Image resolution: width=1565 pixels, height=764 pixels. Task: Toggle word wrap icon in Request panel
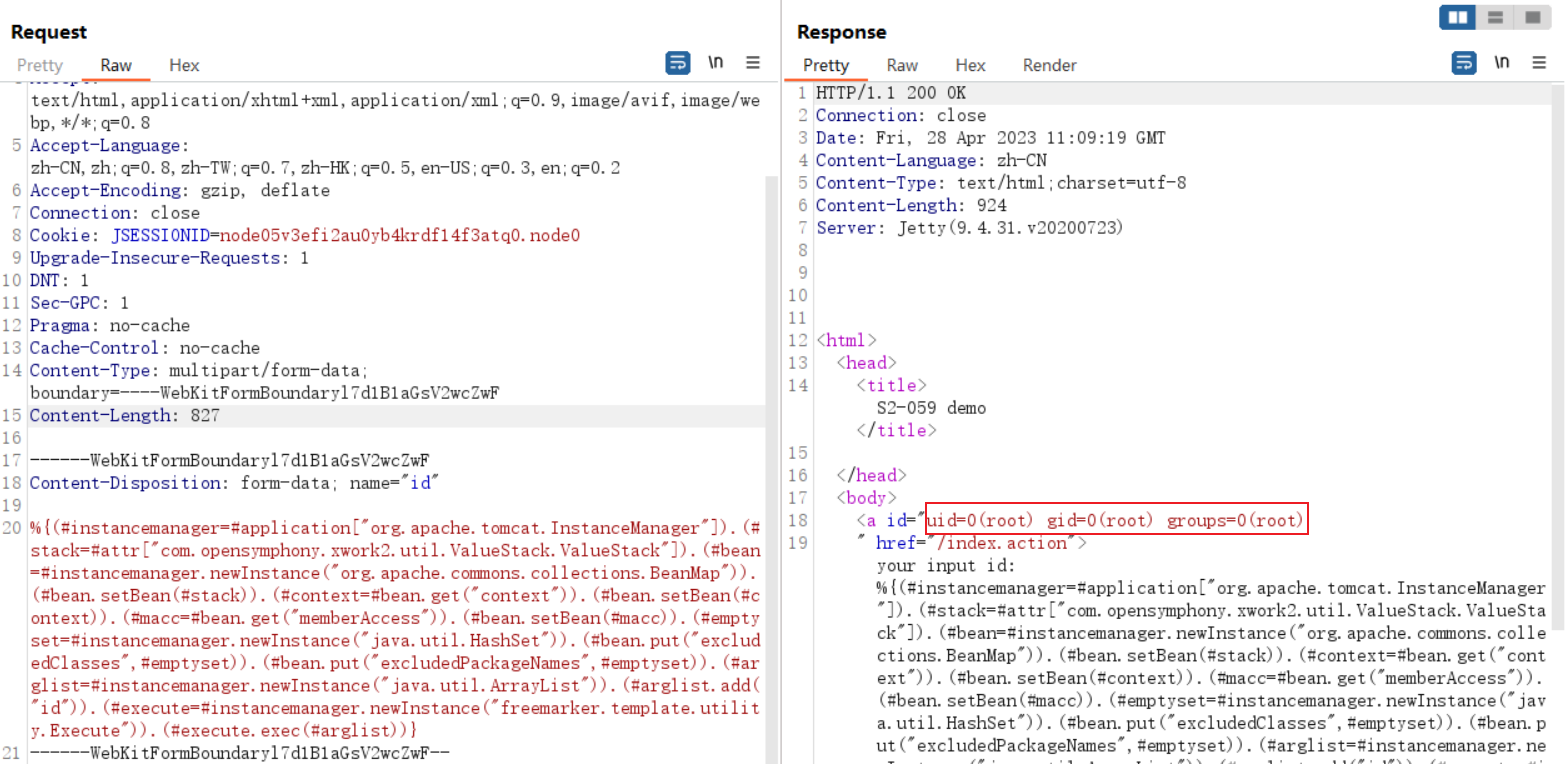pos(678,63)
